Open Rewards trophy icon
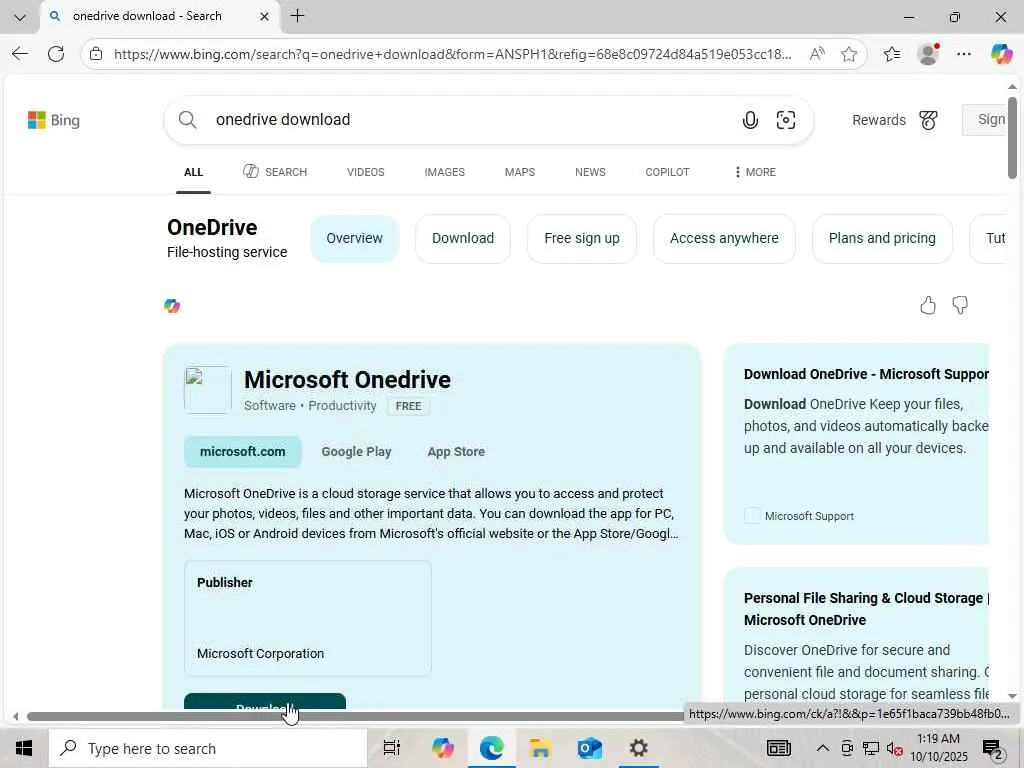1024x768 pixels. pyautogui.click(x=928, y=120)
